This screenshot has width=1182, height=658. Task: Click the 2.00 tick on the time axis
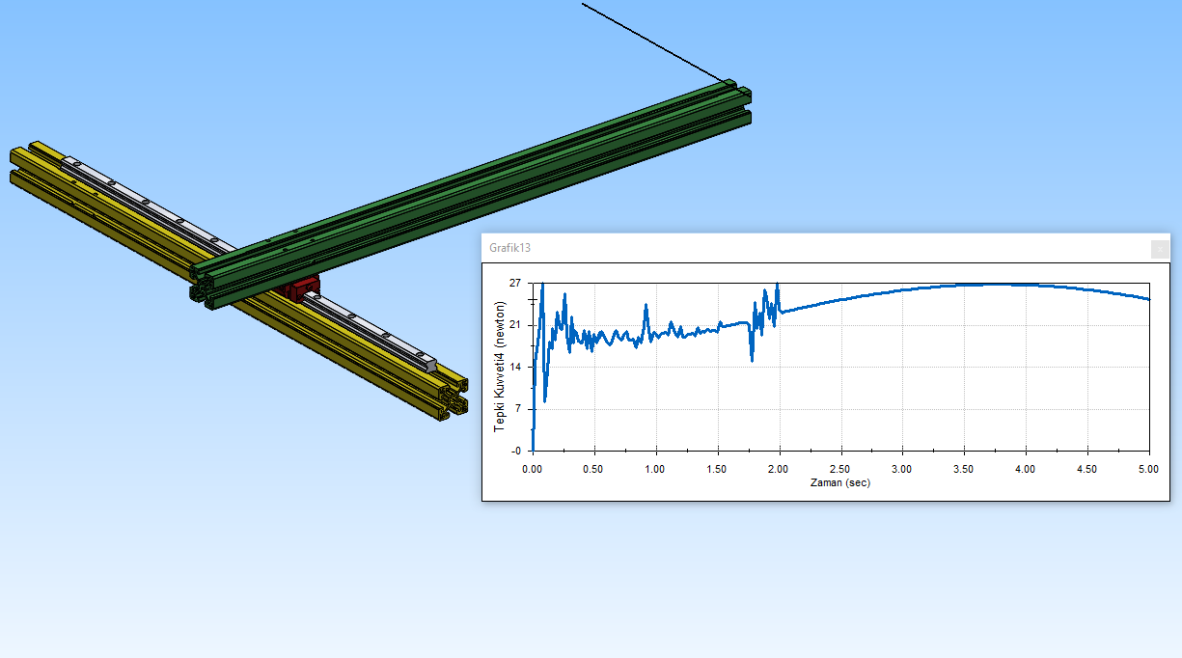779,469
